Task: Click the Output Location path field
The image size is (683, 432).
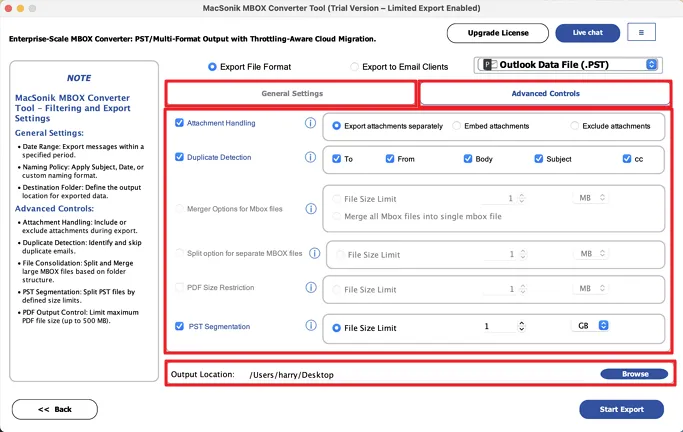Action: 423,375
